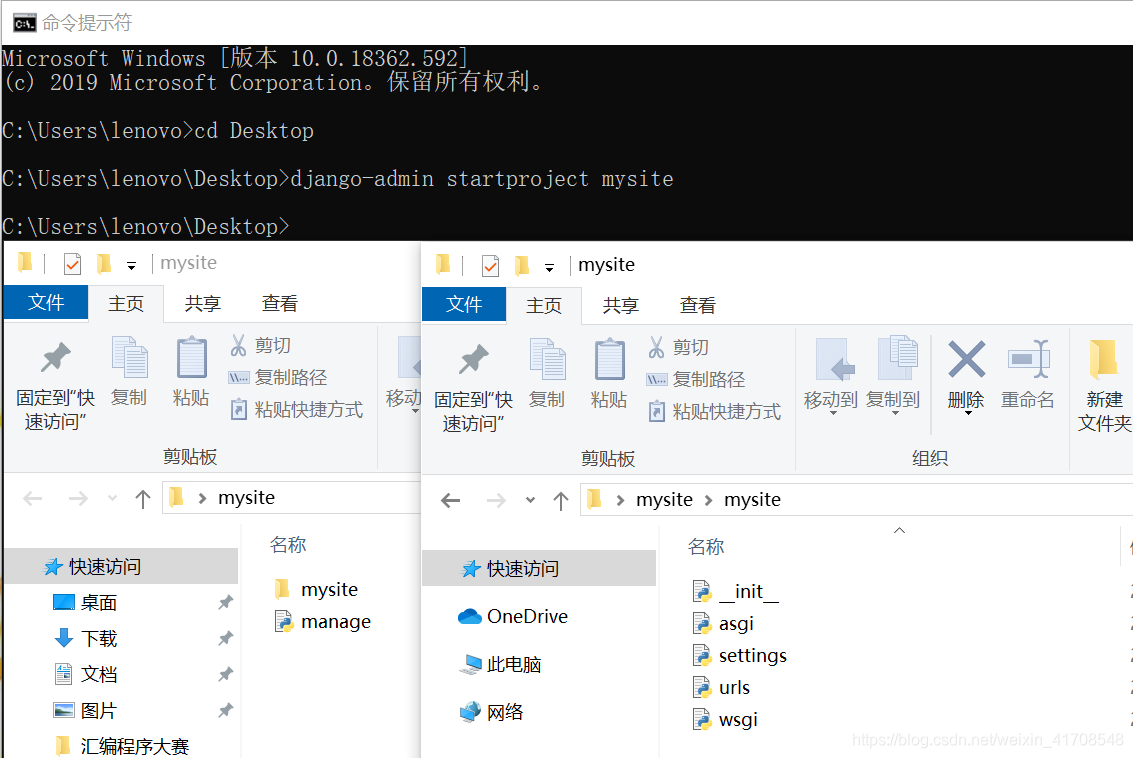Open Quick Access Toolbar dropdown in left window

(x=132, y=266)
